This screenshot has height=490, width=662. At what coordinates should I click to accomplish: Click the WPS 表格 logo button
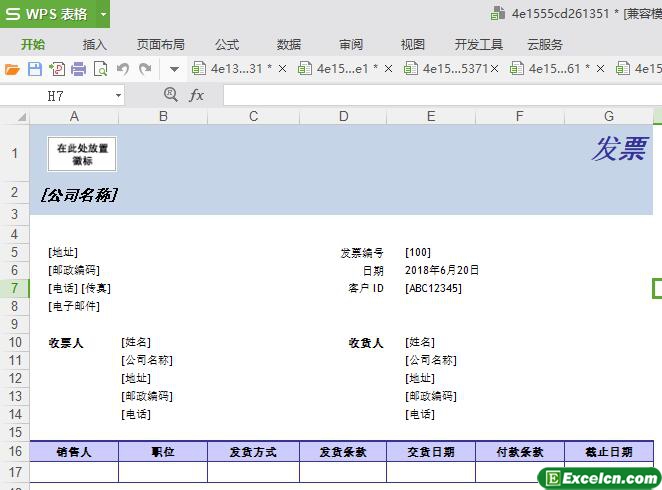click(46, 14)
